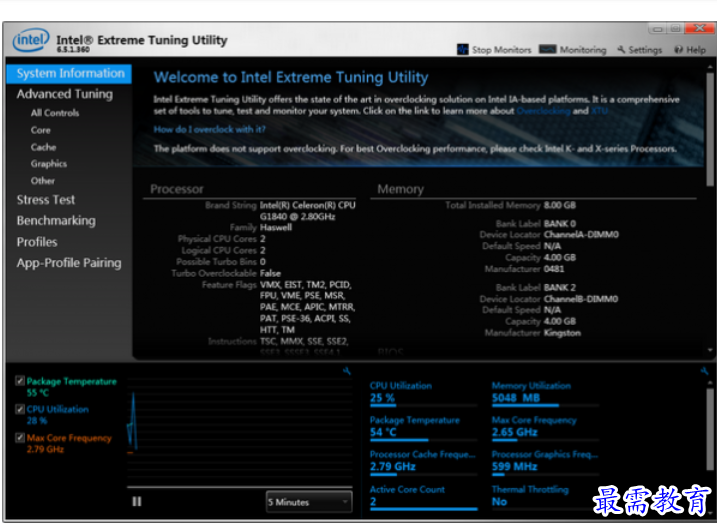Pause the monitoring graph
The height and width of the screenshot is (532, 717).
coord(137,502)
